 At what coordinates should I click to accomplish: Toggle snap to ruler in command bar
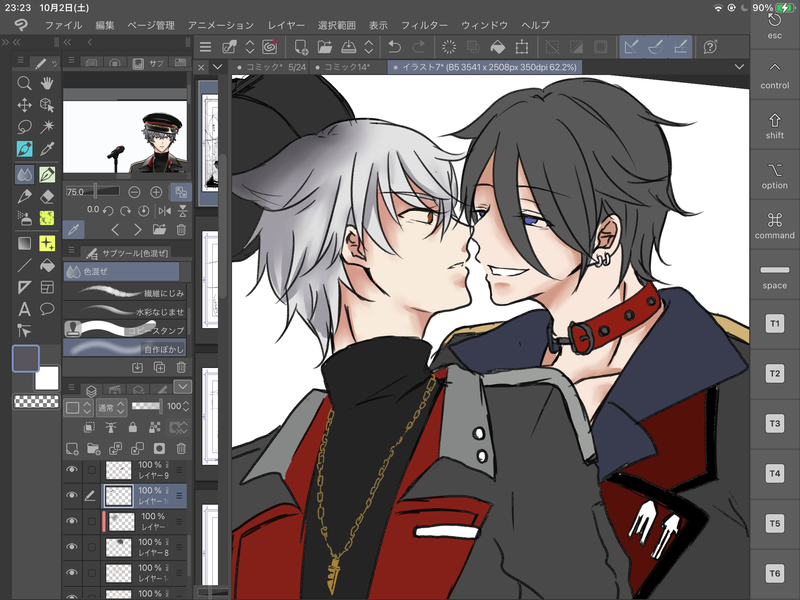(x=632, y=47)
